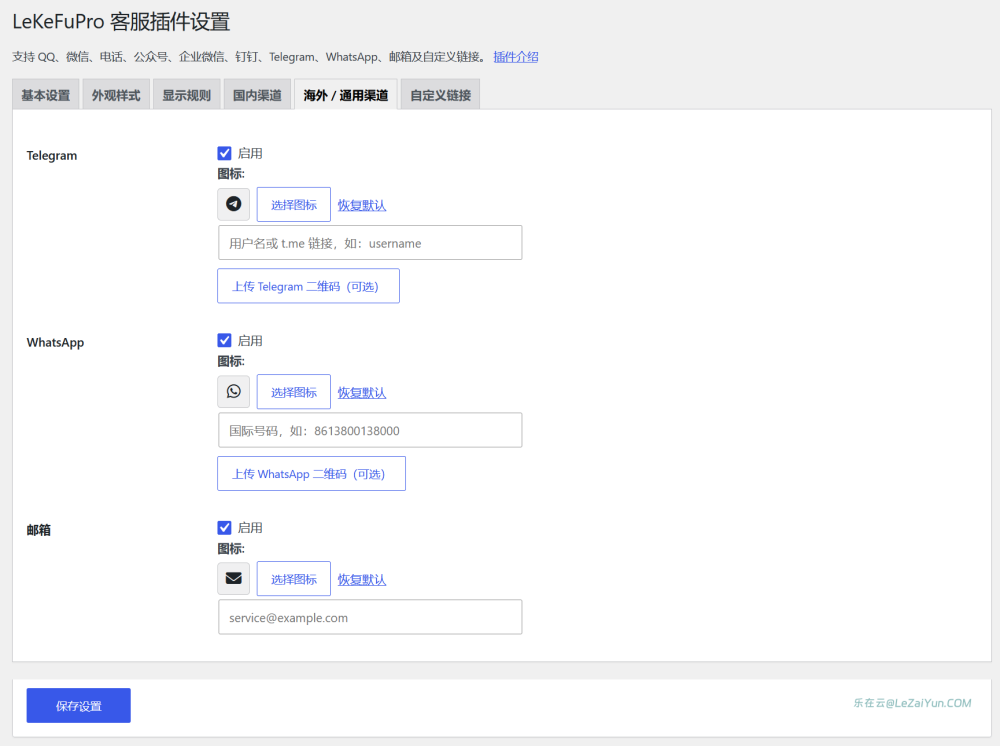The image size is (1000, 746).
Task: Focus the Telegram username input field
Action: [x=370, y=242]
